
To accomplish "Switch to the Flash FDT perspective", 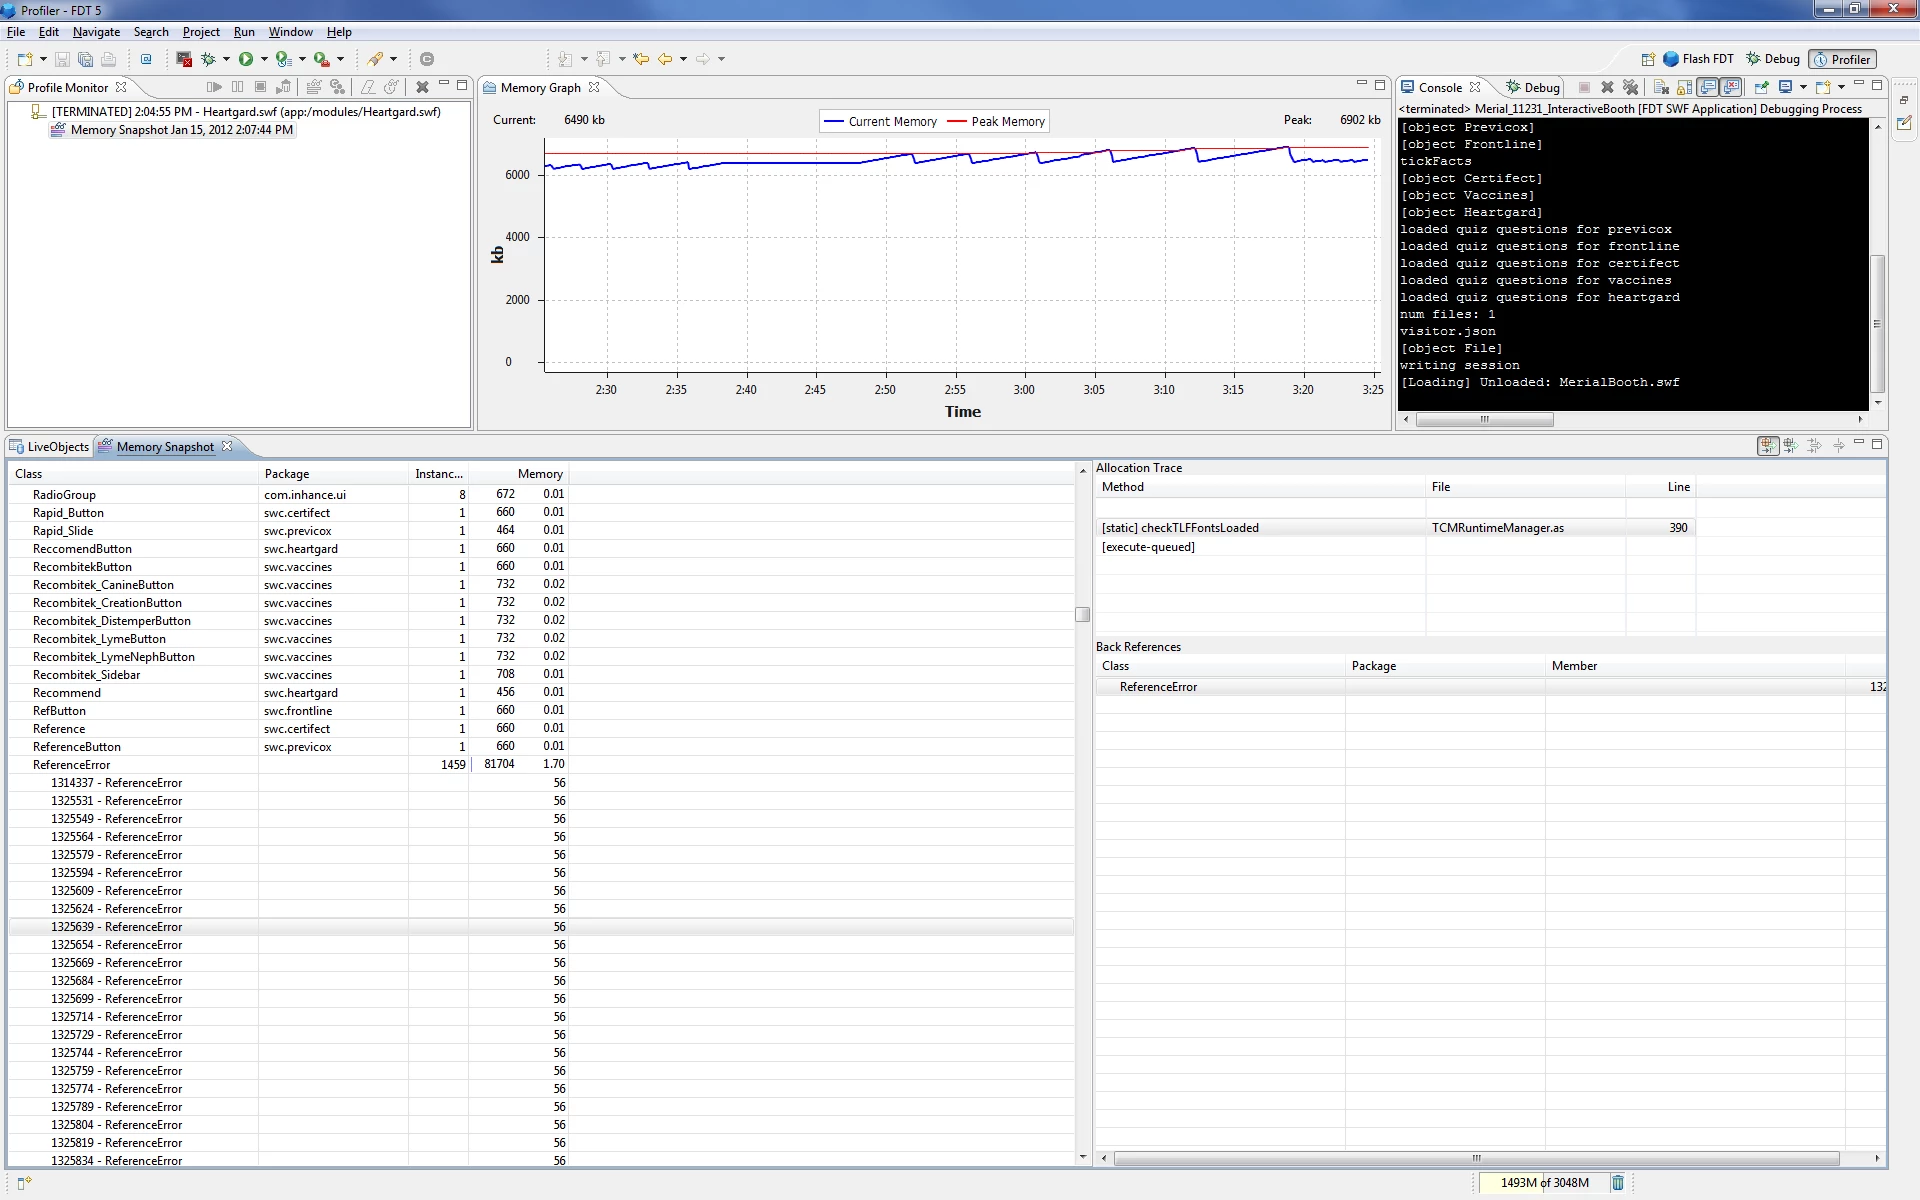I will 1698,59.
